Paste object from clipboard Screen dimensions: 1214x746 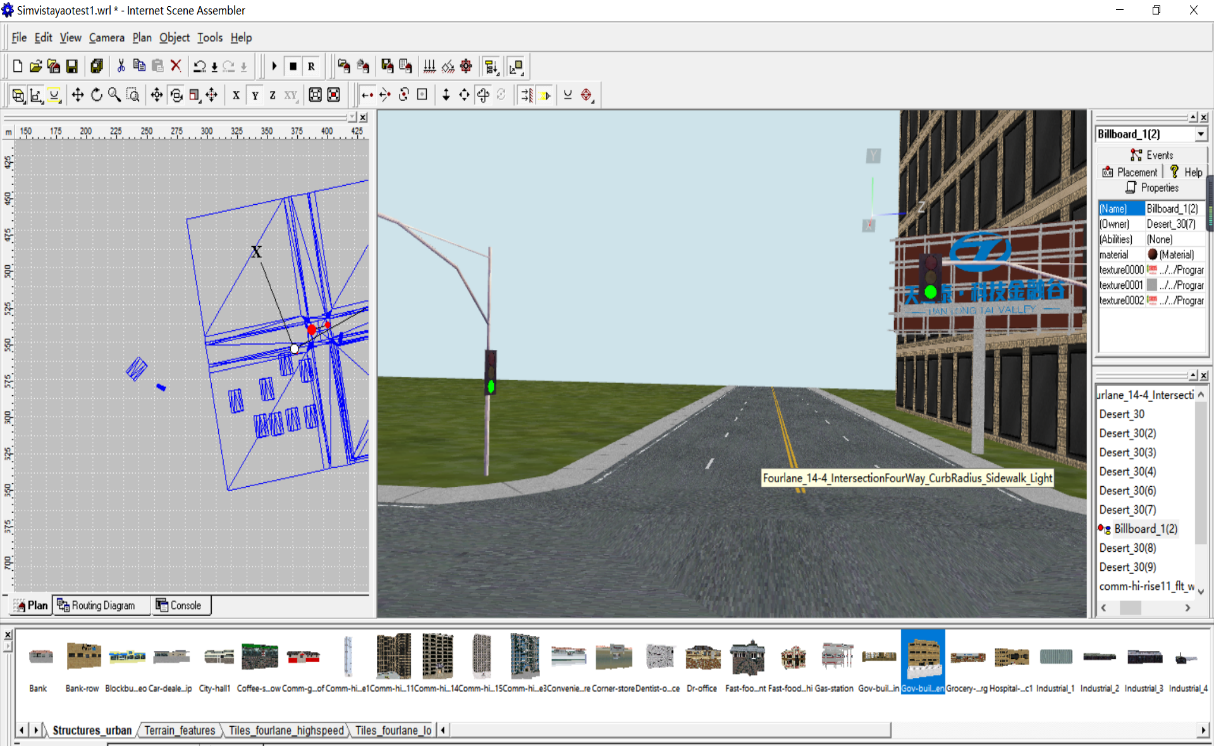(157, 67)
